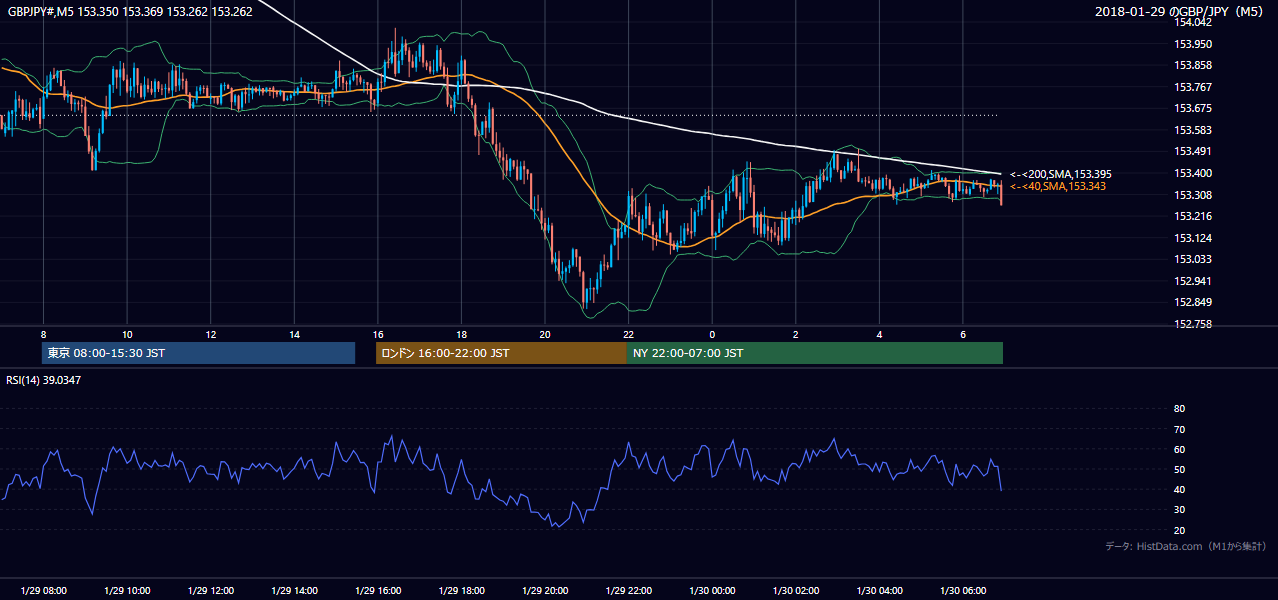This screenshot has height=600, width=1278.
Task: Click hour 18 on price chart axis
Action: tap(461, 334)
